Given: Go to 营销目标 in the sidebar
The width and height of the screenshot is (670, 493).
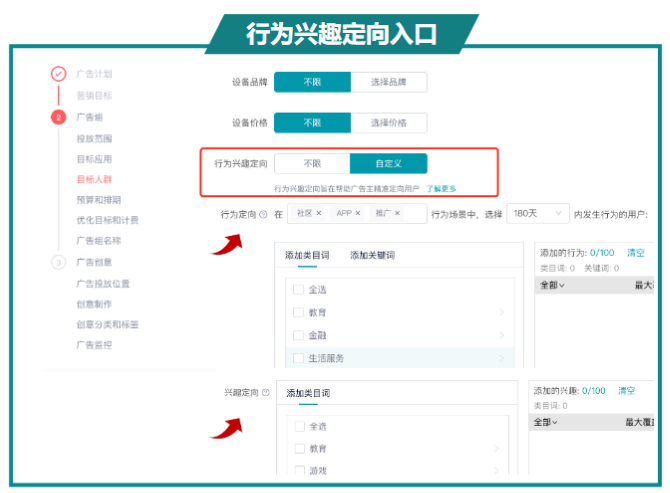Looking at the screenshot, I should point(94,96).
